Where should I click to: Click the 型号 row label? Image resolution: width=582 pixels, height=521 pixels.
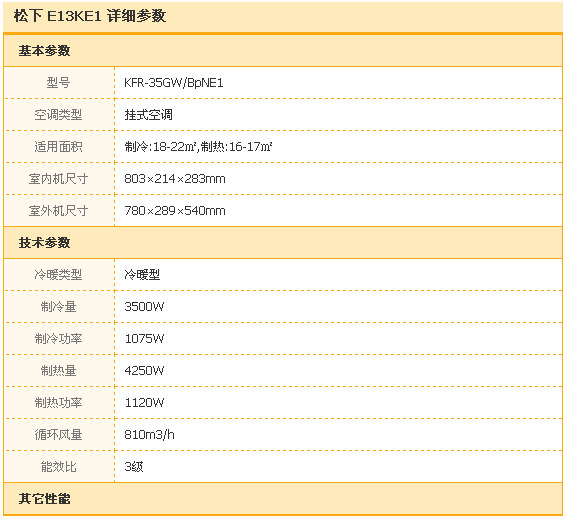(58, 82)
